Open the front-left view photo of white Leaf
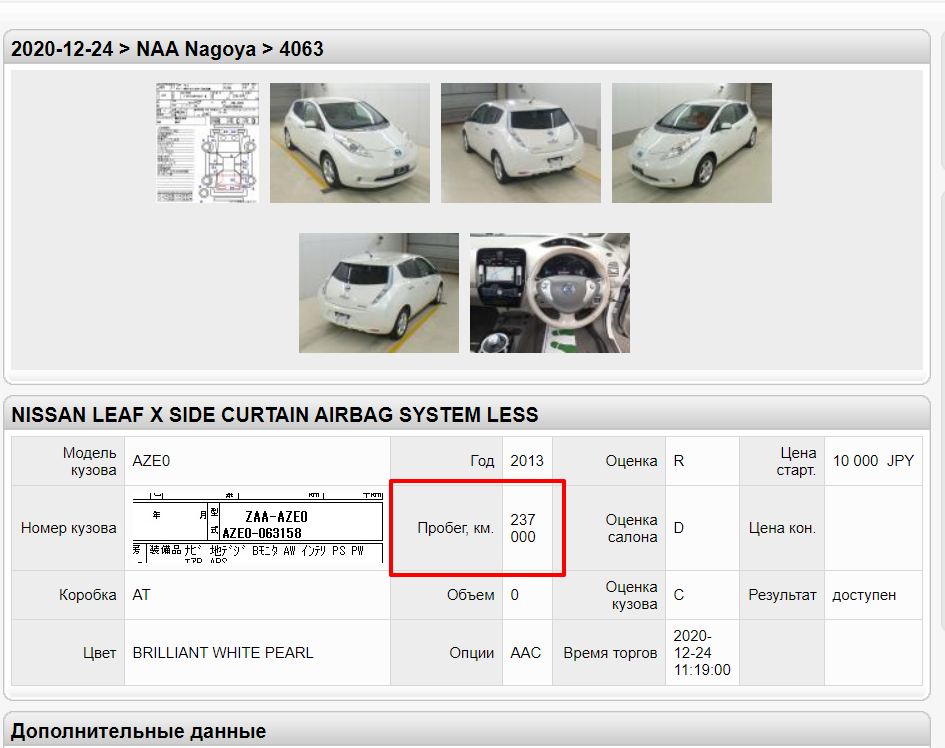 692,143
